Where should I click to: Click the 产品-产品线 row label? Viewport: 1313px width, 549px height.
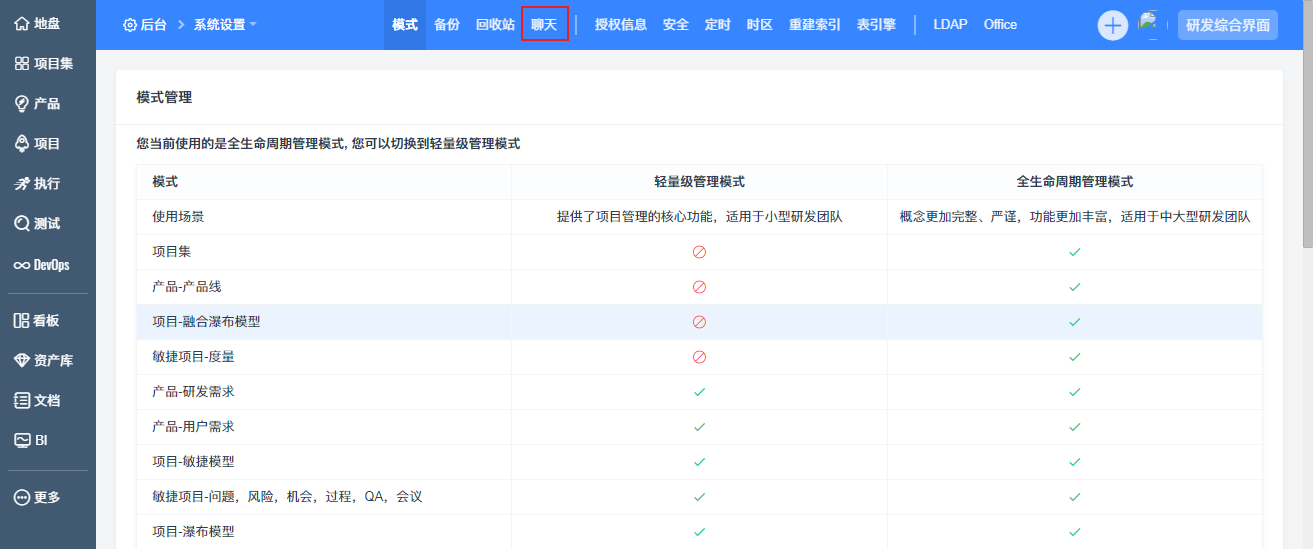pyautogui.click(x=187, y=286)
